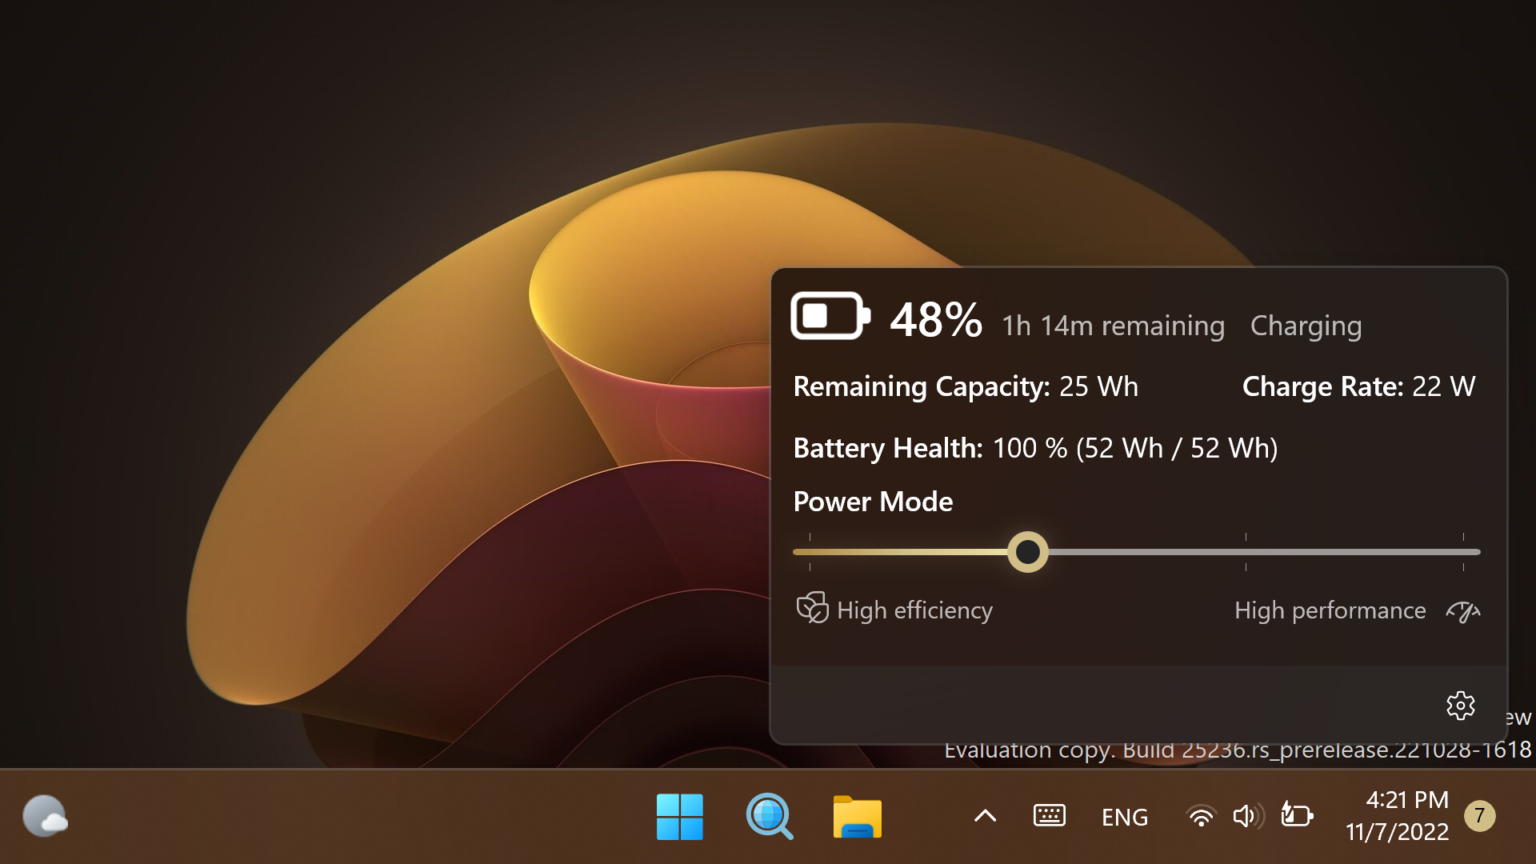Mute the system volume
The image size is (1536, 864).
1247,816
